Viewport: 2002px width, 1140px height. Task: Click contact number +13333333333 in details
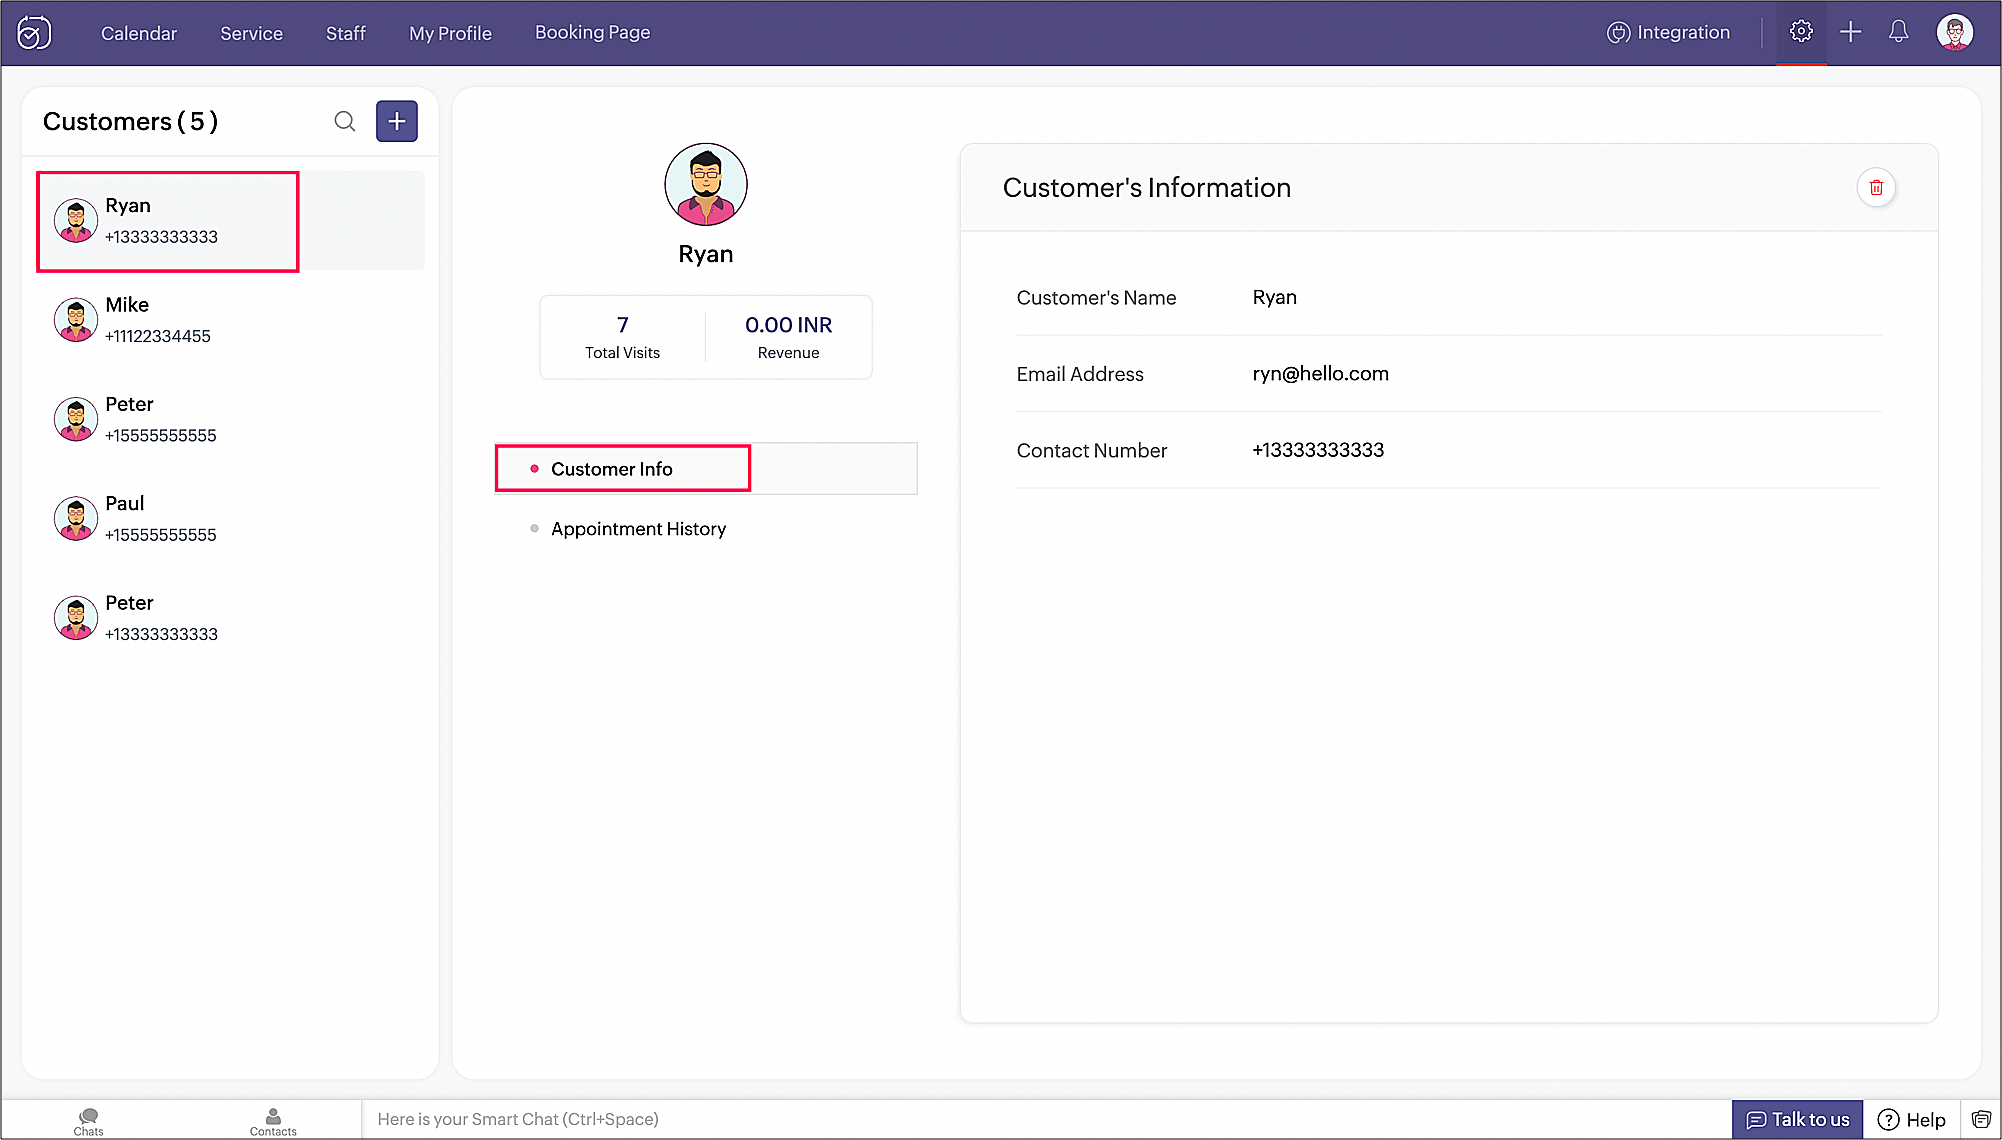(1318, 450)
